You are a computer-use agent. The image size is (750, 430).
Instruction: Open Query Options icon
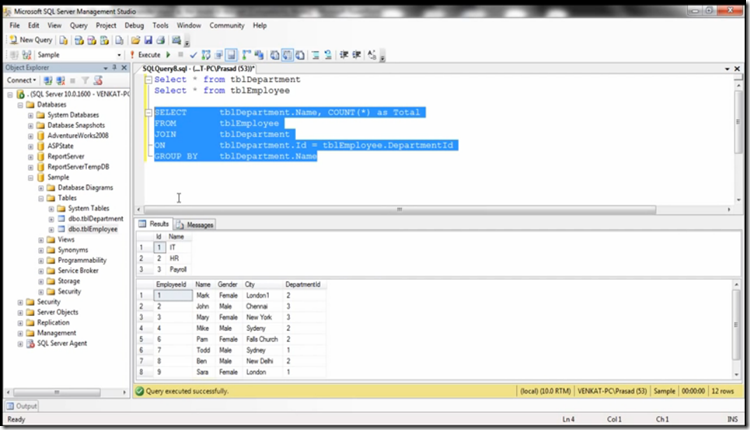tap(219, 55)
